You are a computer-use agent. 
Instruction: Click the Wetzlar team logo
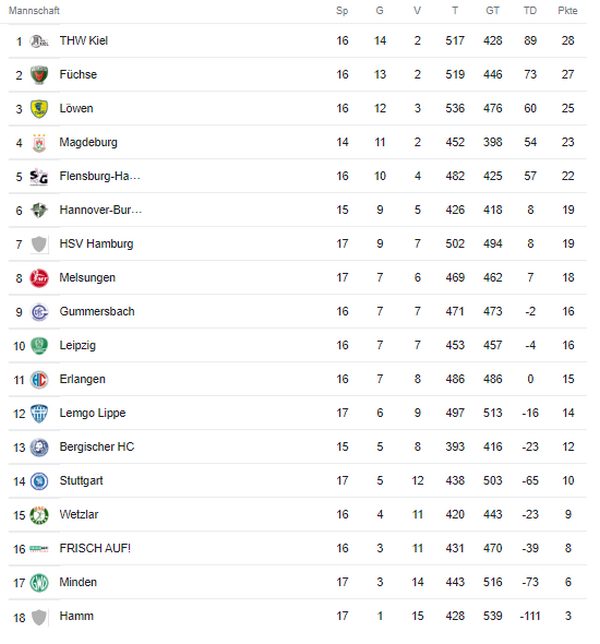coord(39,515)
